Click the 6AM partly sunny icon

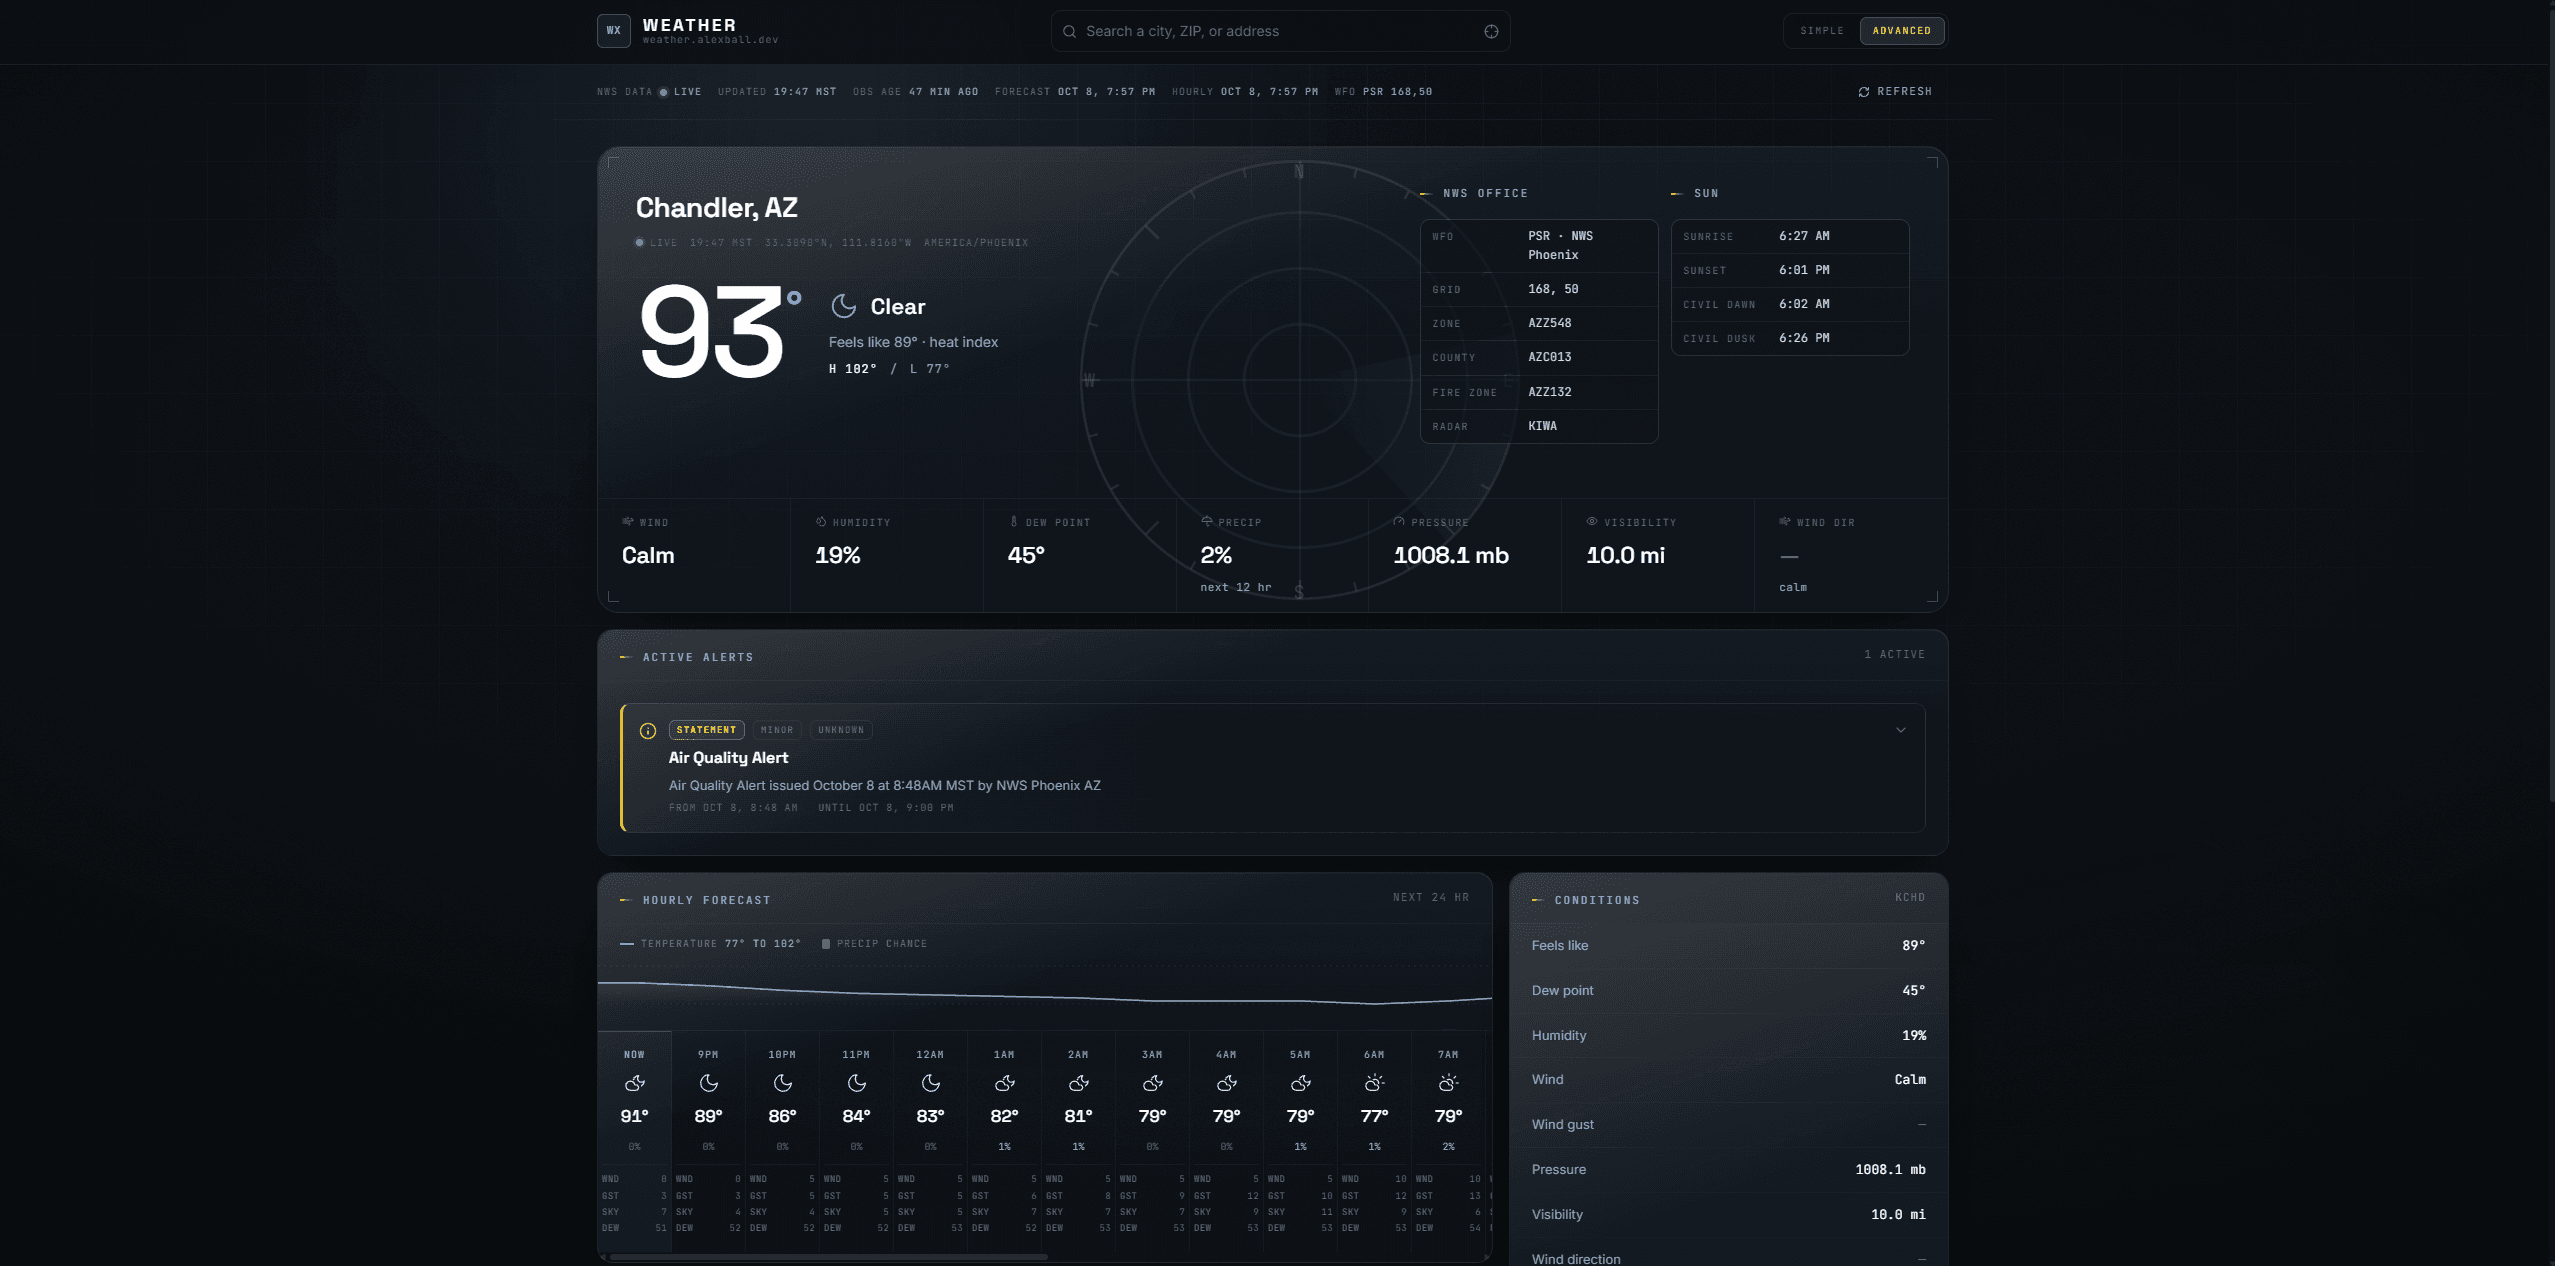(x=1375, y=1083)
